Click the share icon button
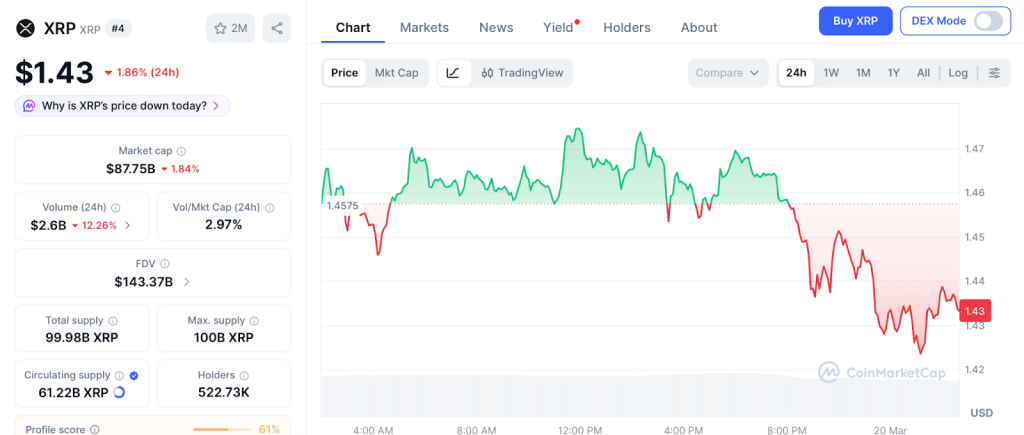Image resolution: width=1024 pixels, height=435 pixels. click(276, 28)
